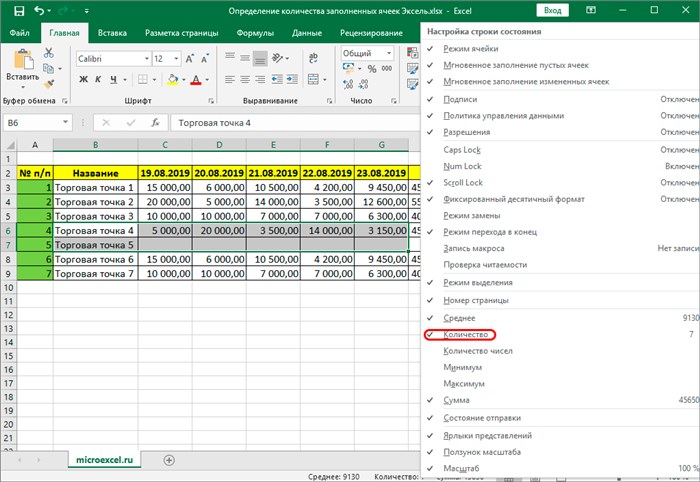700x482 pixels.
Task: Click the Bottom Align icon
Action: [260, 58]
